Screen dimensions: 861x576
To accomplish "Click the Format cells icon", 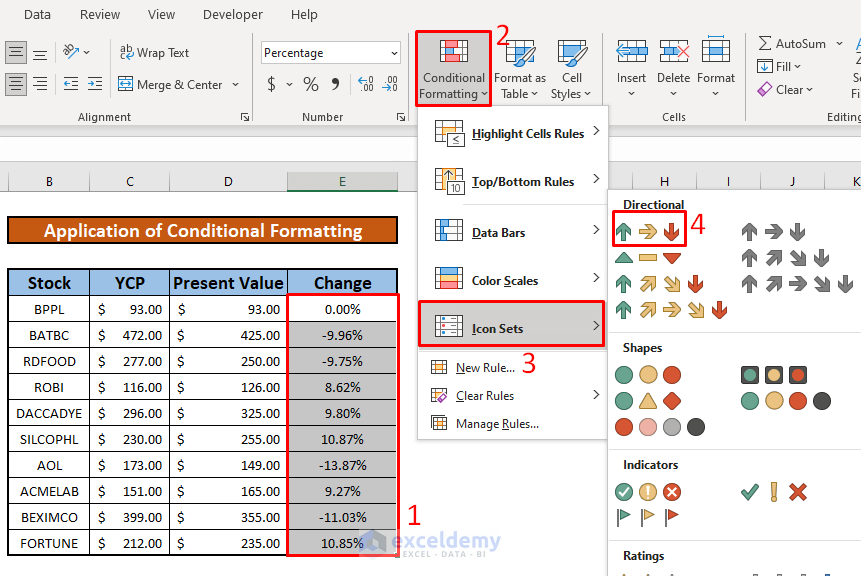I will 715,51.
